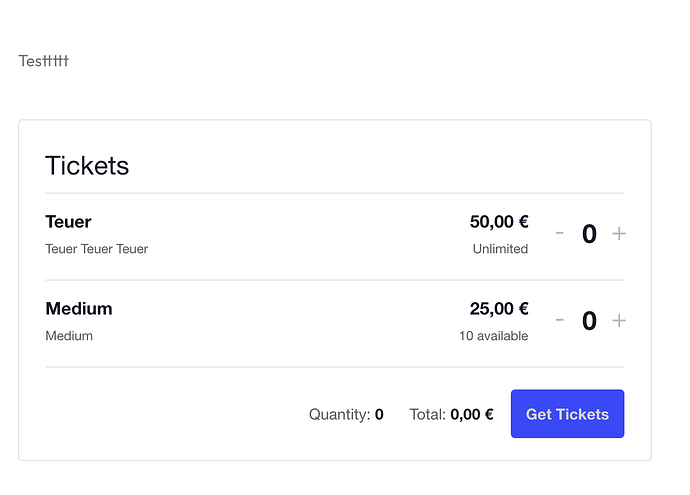Screen dimensions: 690x495
Task: Select the Teuer quantity number
Action: 589,234
